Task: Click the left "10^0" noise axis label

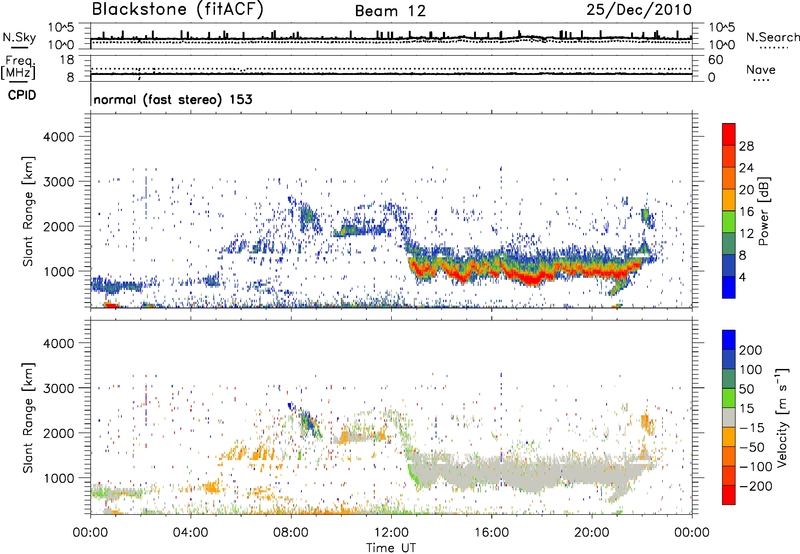Action: point(62,45)
